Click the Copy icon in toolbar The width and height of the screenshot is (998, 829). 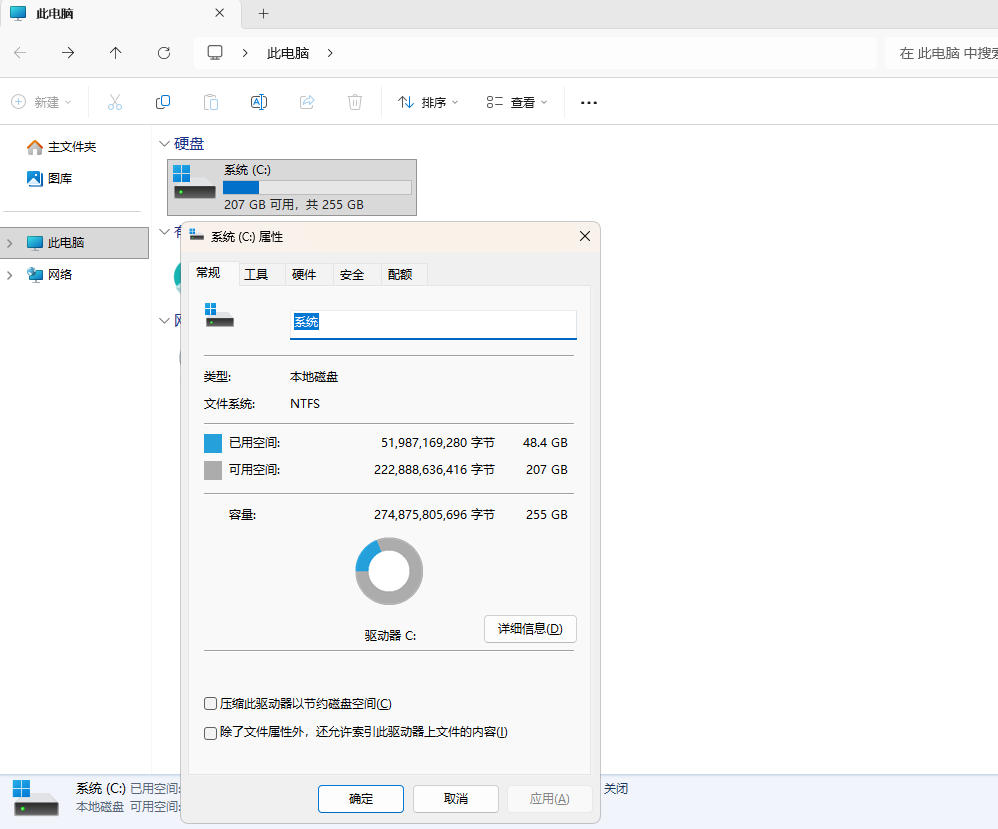(162, 102)
